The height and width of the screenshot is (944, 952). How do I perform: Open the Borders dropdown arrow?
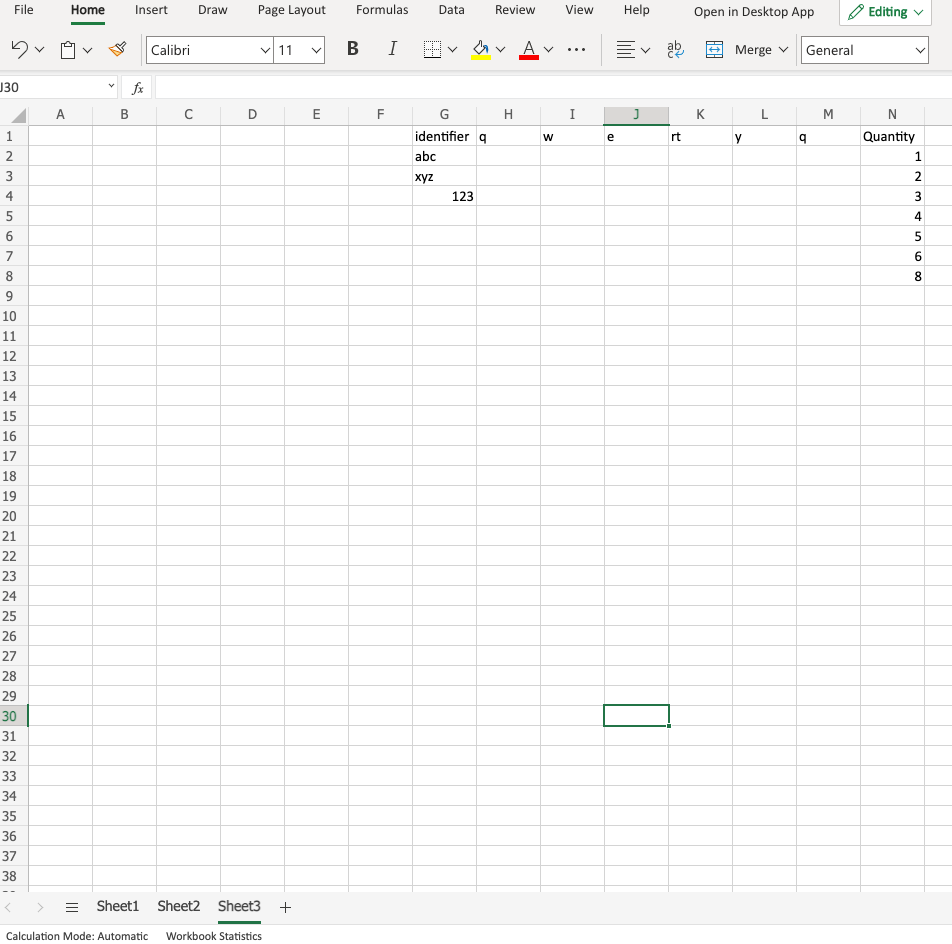click(x=451, y=49)
